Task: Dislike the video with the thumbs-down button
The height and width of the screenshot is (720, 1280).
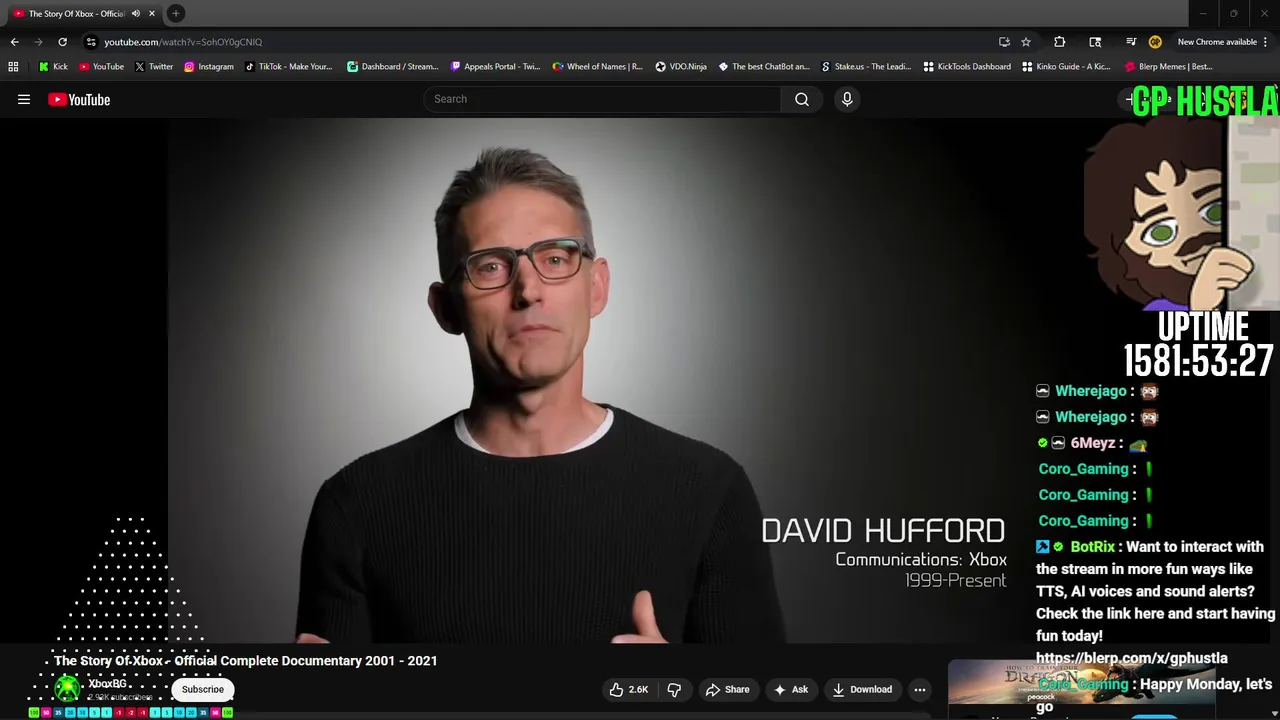Action: tap(674, 689)
